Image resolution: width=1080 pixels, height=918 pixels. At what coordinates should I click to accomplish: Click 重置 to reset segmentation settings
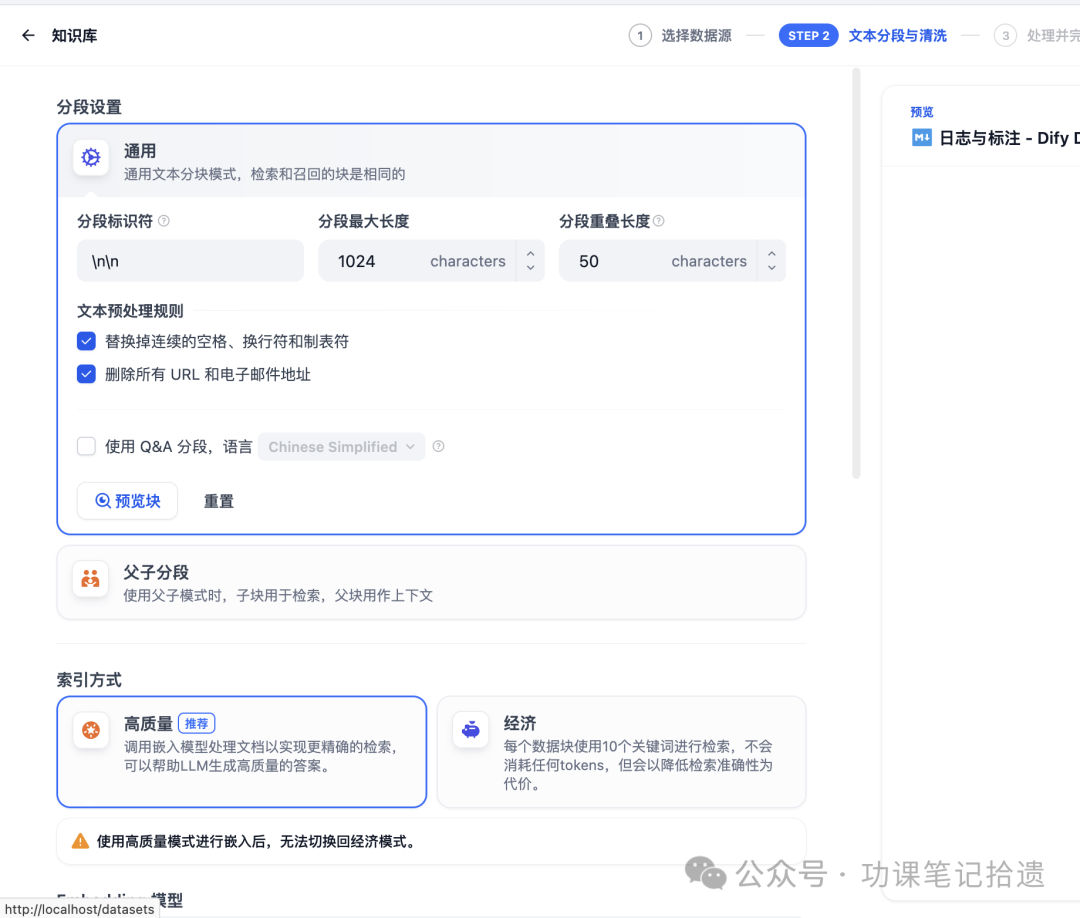218,500
